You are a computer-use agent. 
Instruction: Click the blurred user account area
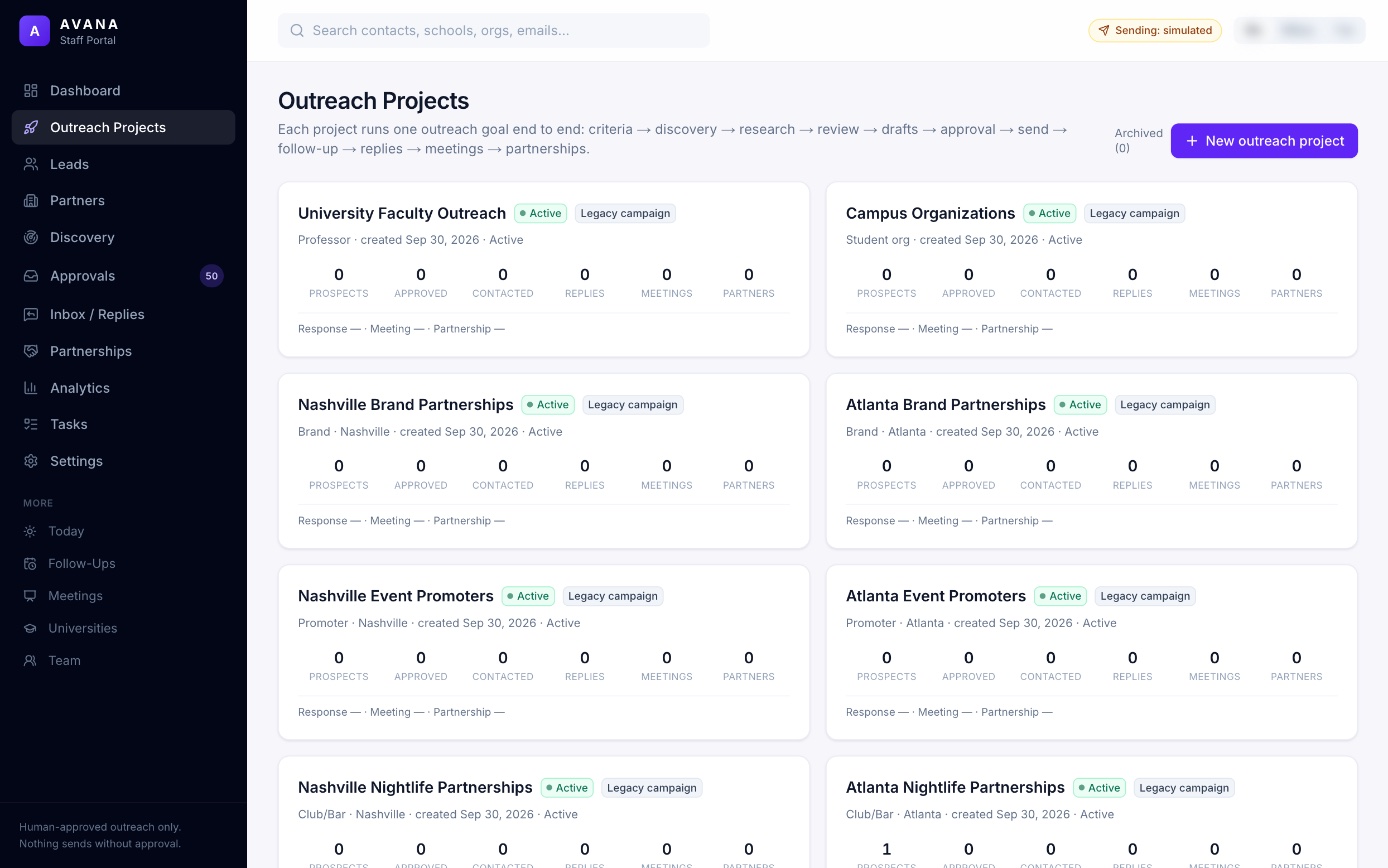pyautogui.click(x=1299, y=30)
